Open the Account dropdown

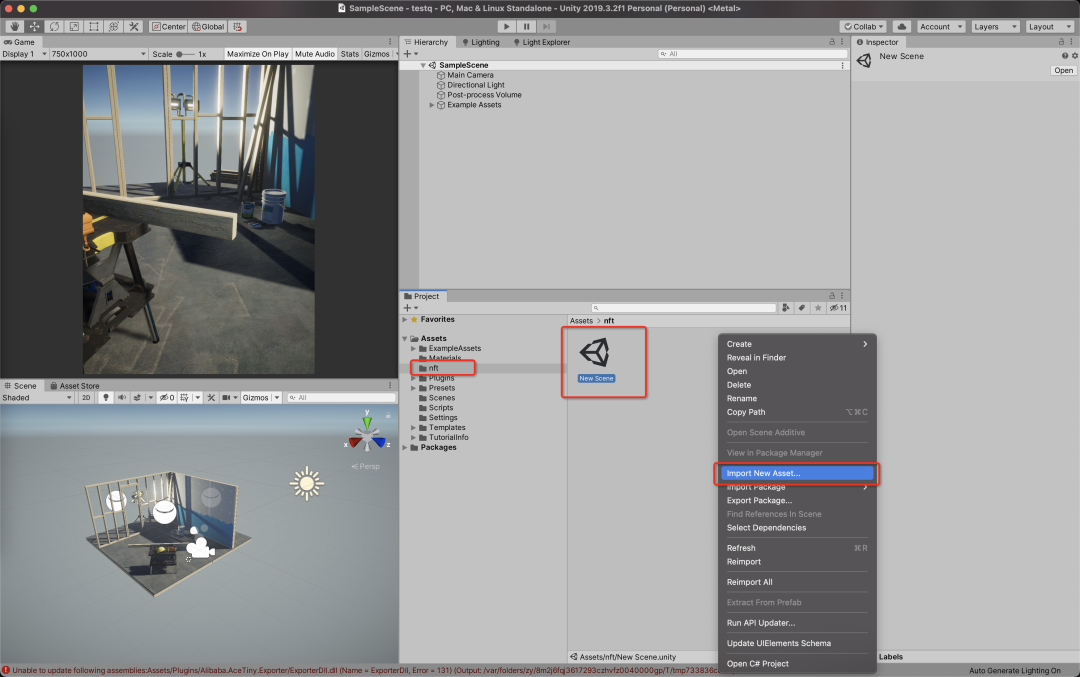pyautogui.click(x=941, y=27)
